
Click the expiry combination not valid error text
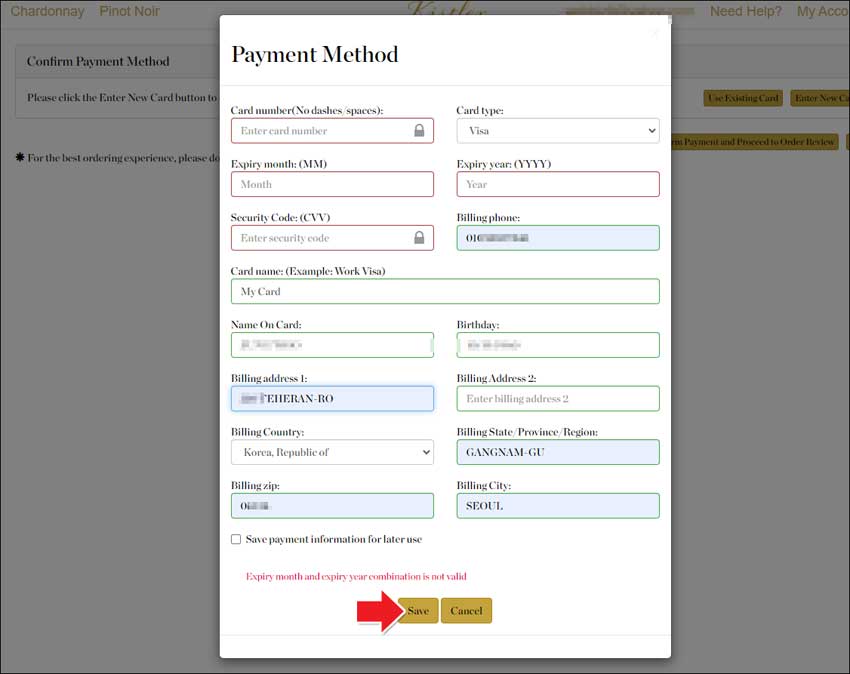point(356,576)
